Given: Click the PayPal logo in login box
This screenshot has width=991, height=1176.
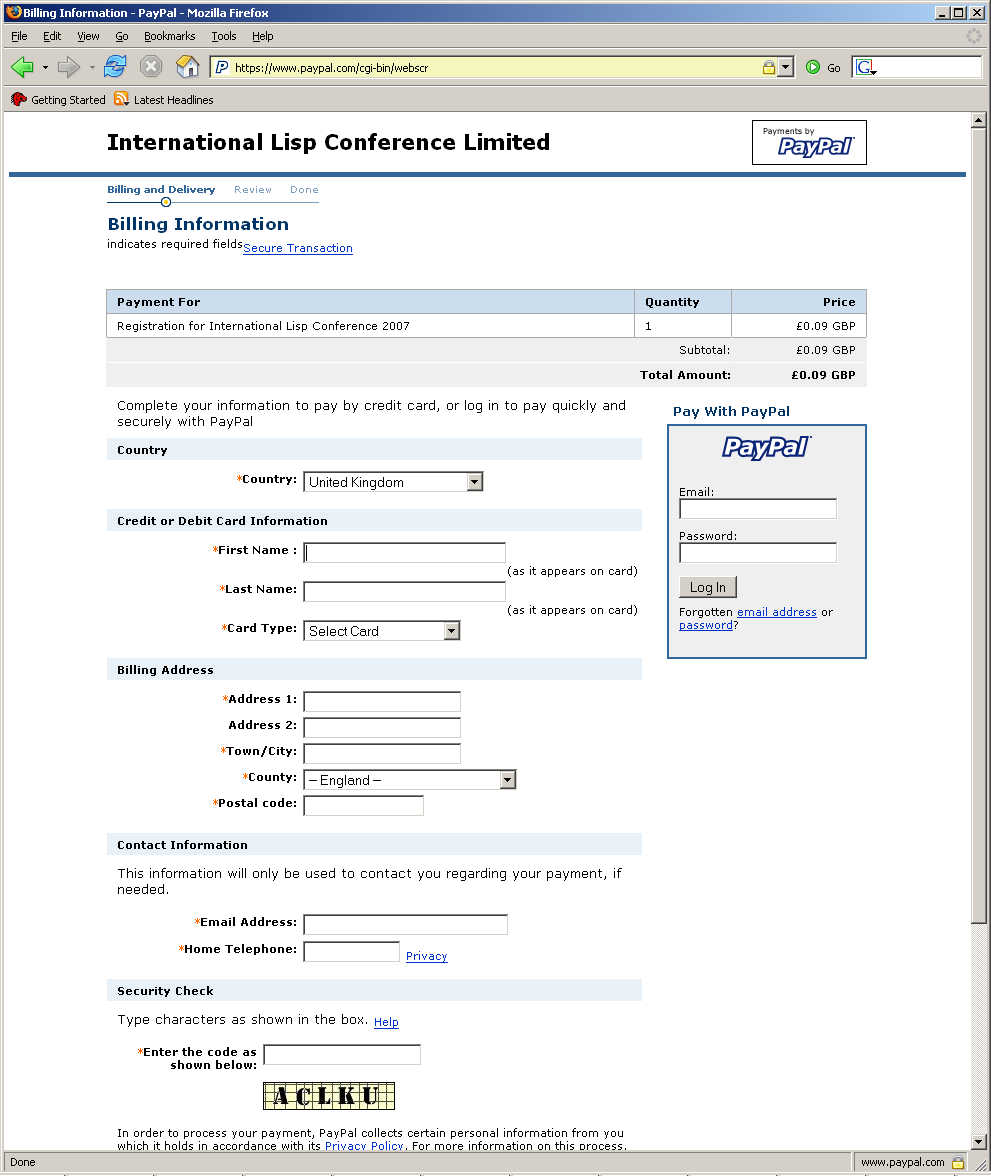Looking at the screenshot, I should pos(766,448).
